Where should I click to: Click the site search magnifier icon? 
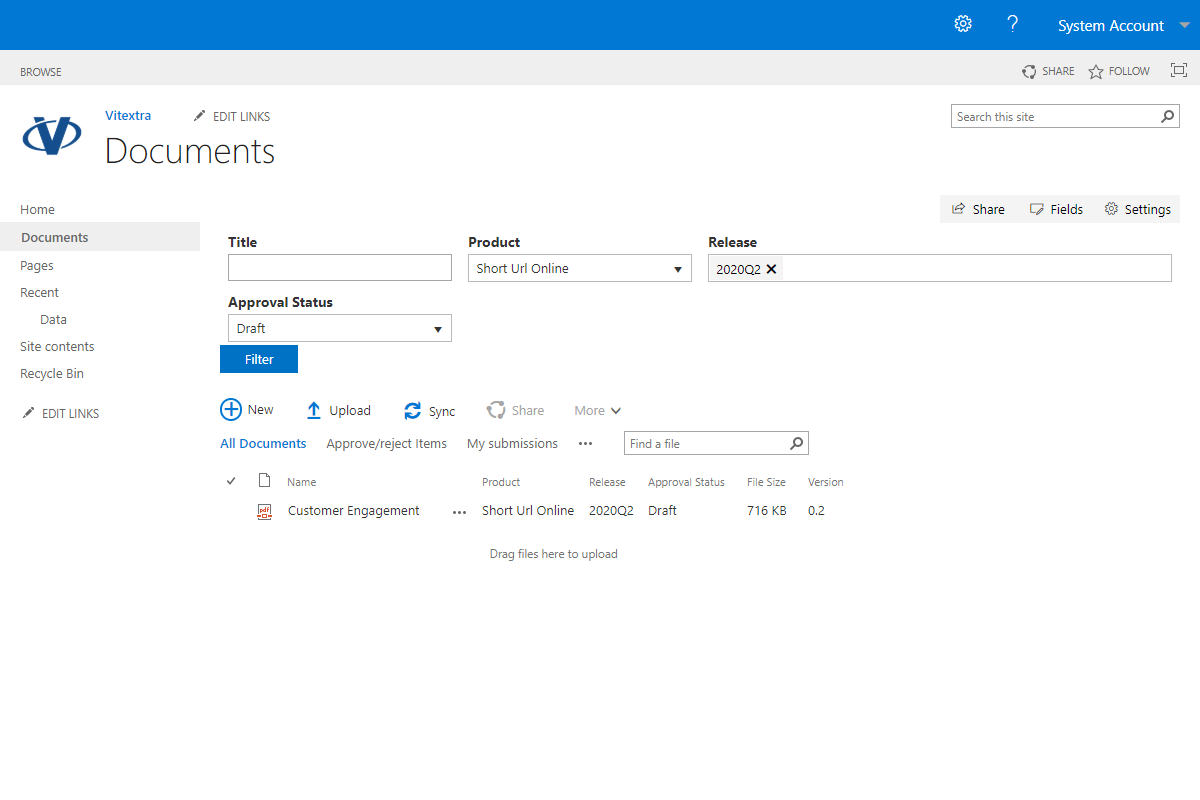tap(1168, 117)
